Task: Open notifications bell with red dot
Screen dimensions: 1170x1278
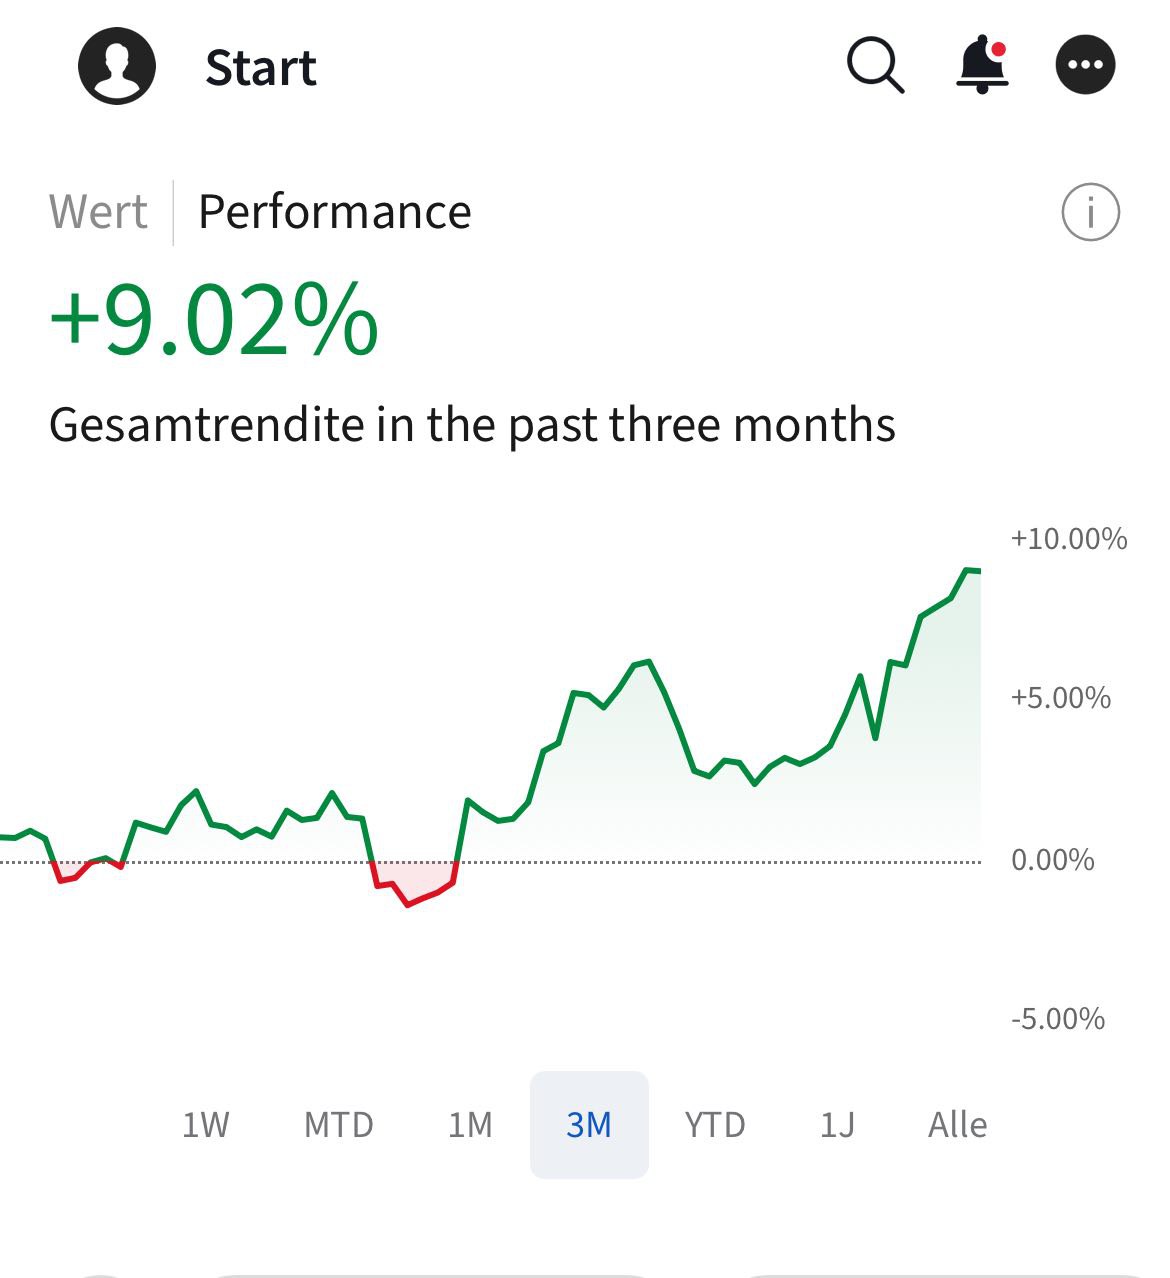Action: [x=982, y=66]
